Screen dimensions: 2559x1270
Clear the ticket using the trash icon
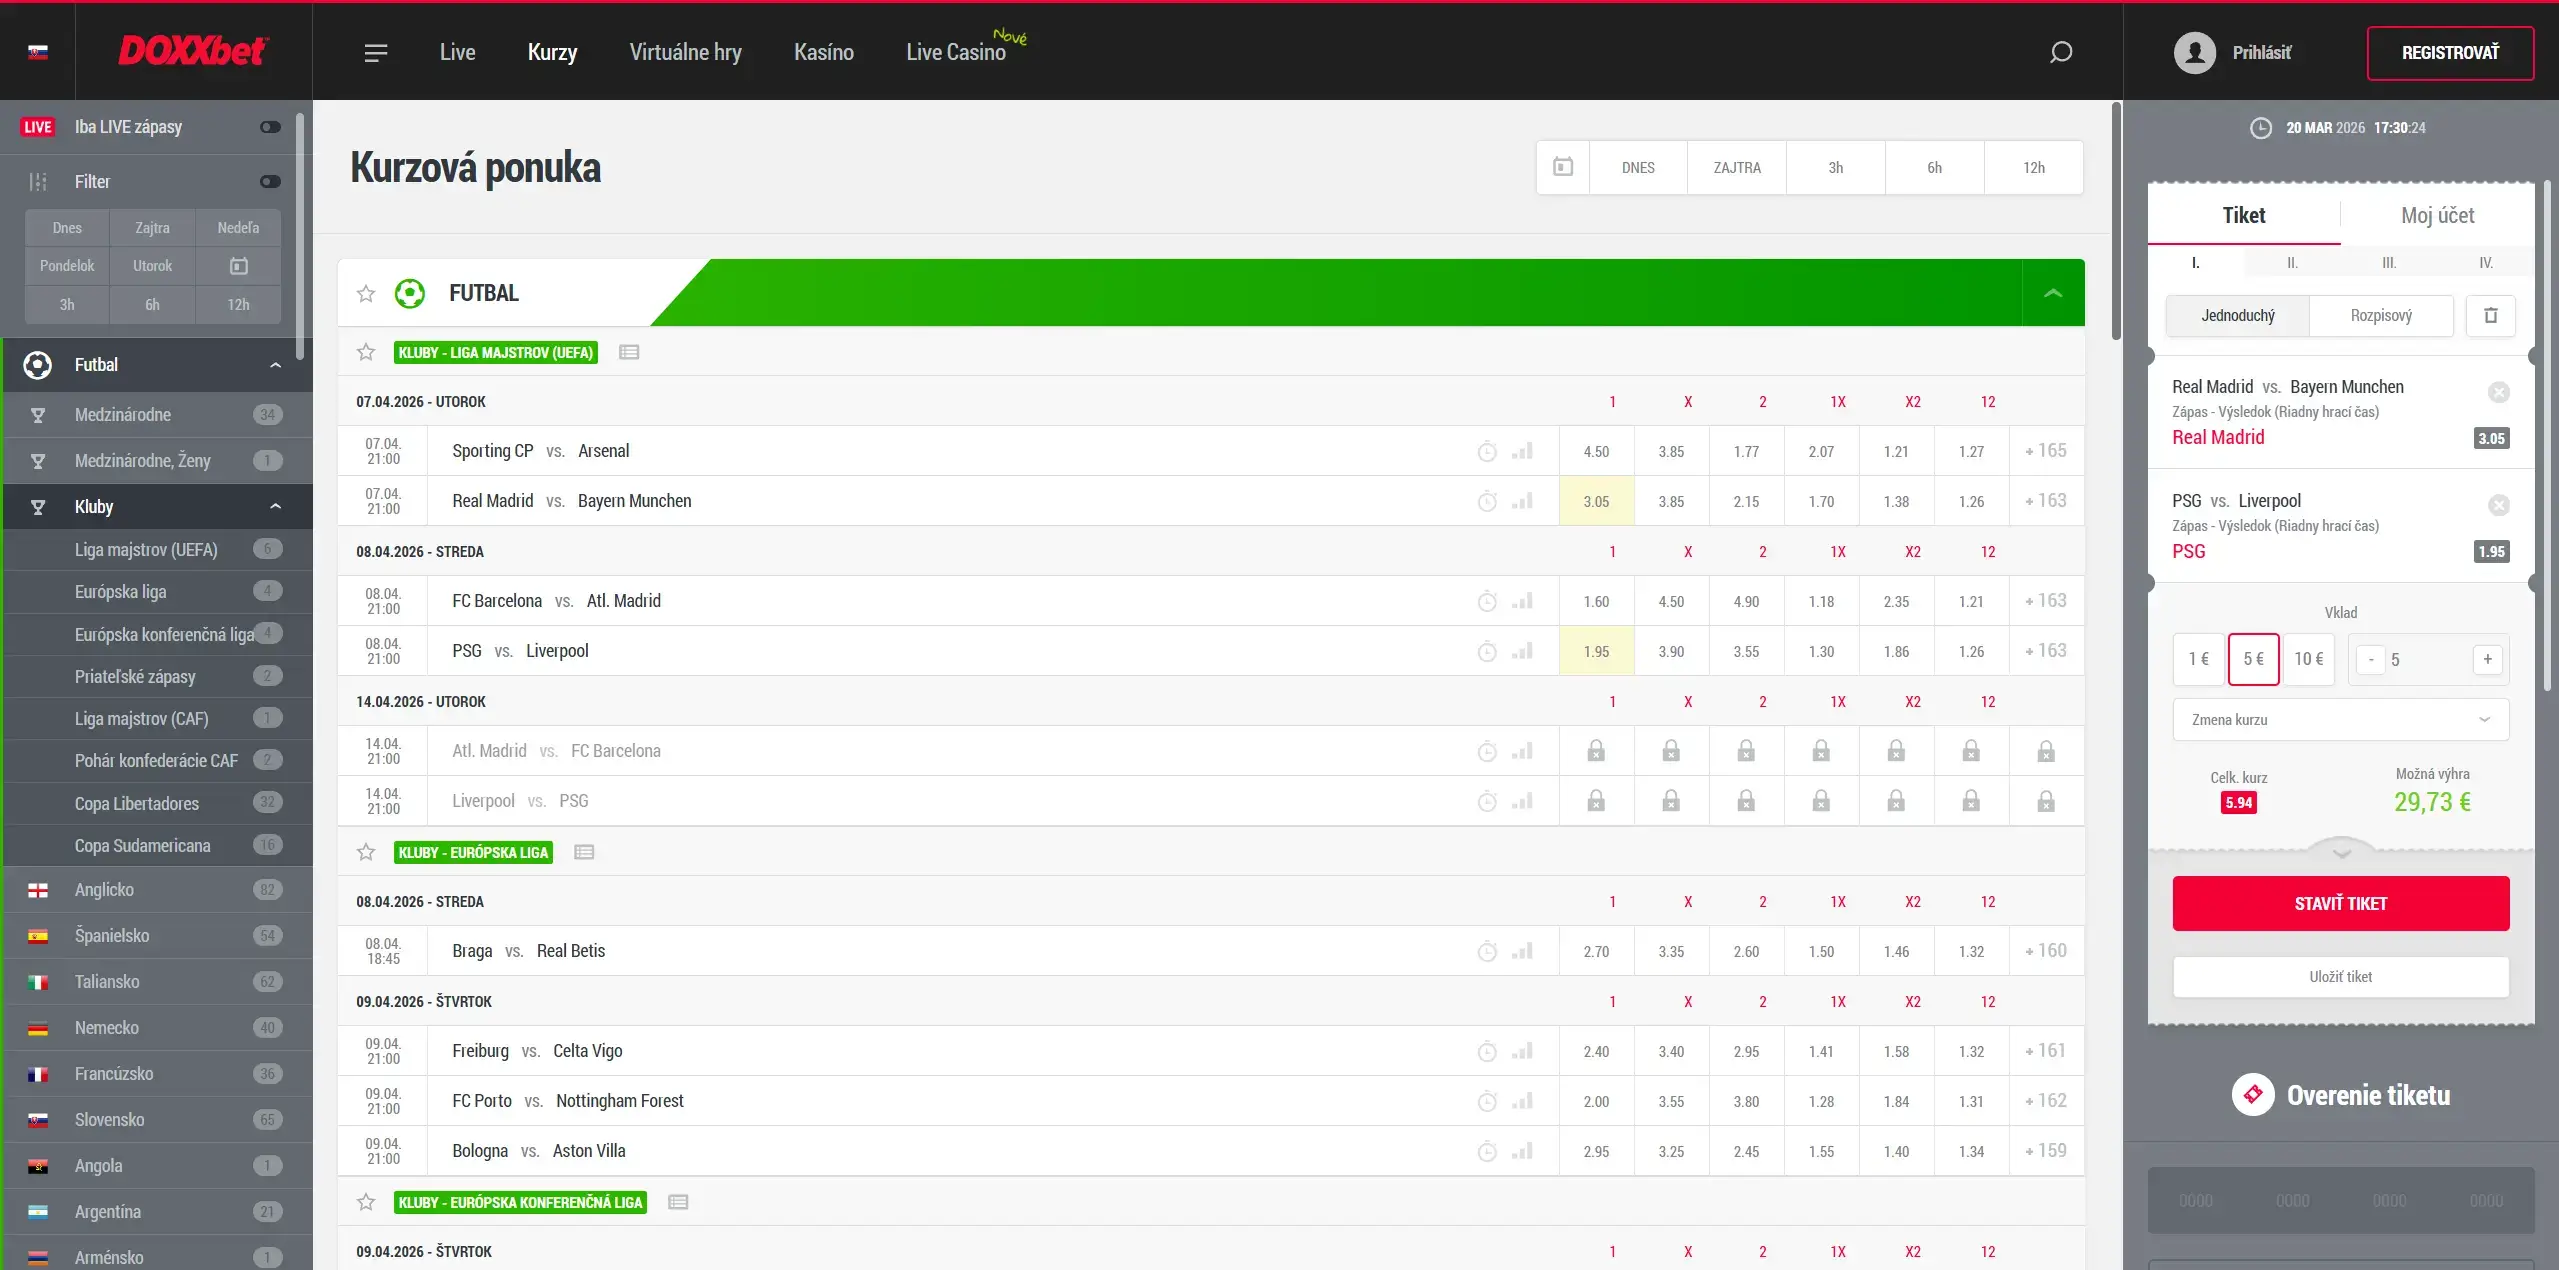[2491, 315]
